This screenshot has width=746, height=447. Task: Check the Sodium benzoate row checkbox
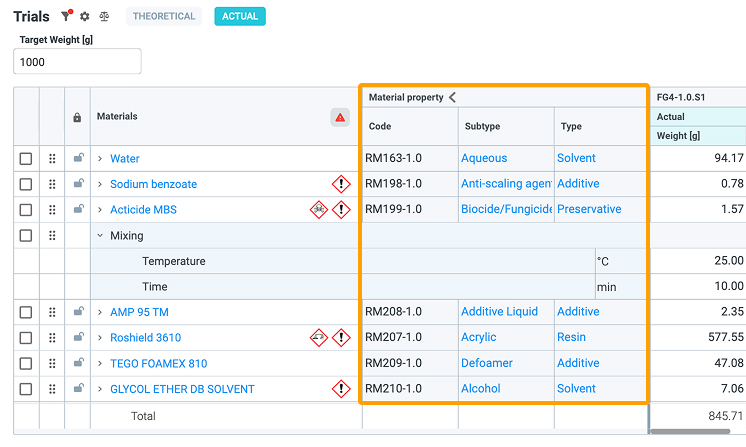pos(26,184)
